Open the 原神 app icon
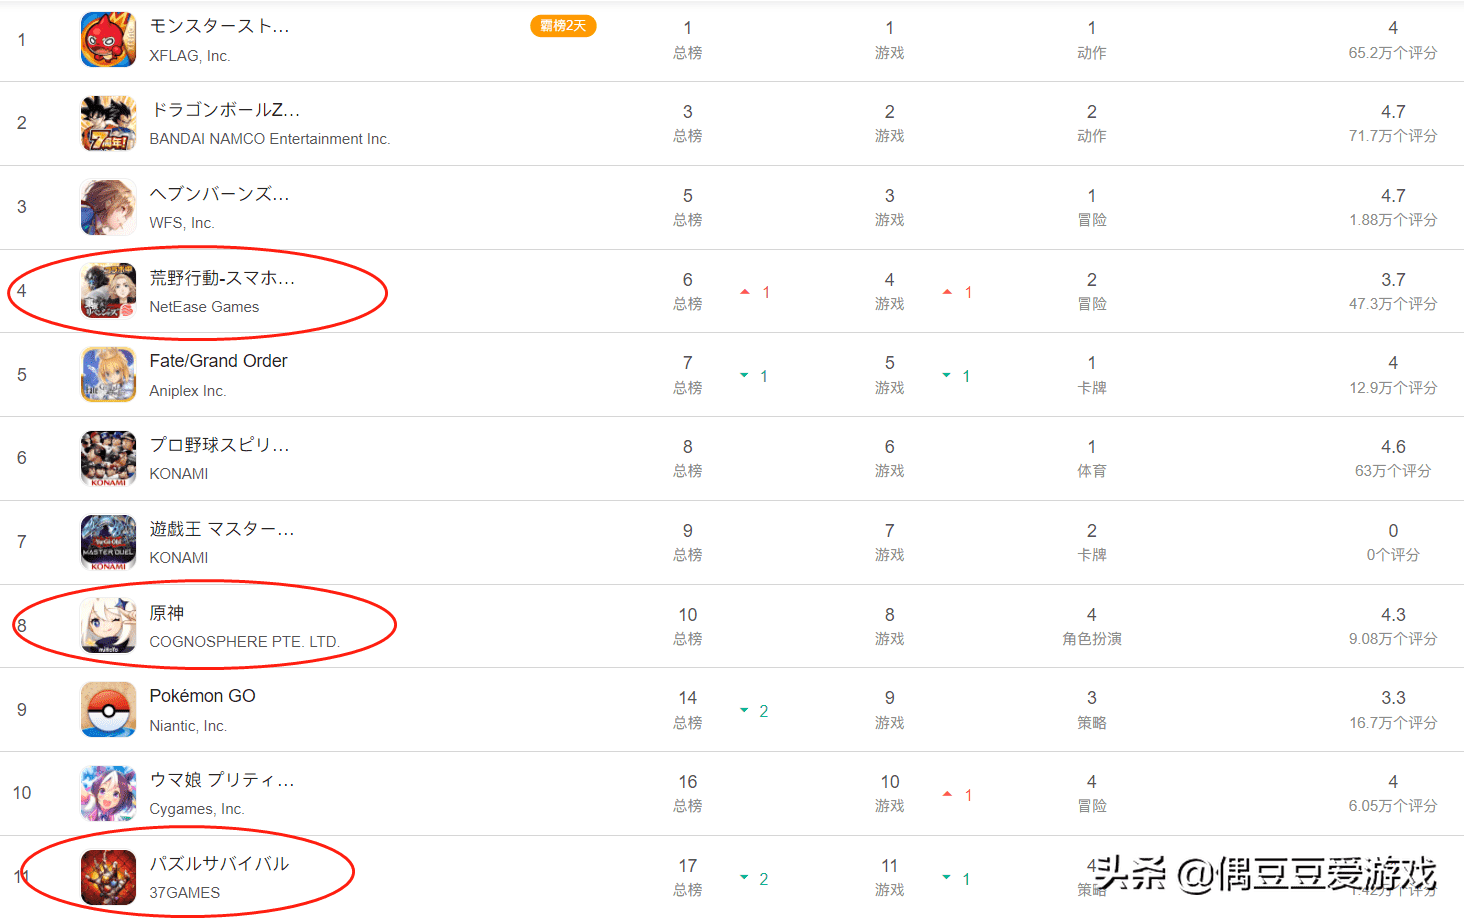 pyautogui.click(x=108, y=626)
